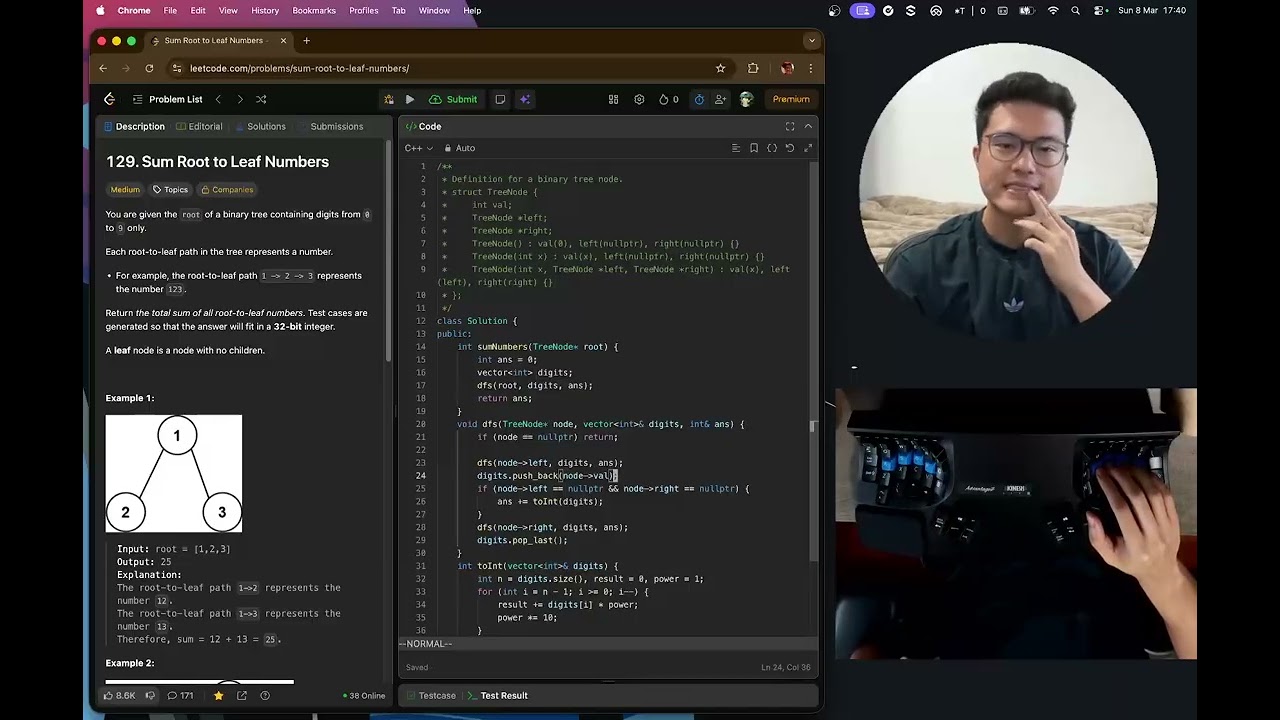Click the streak flame counter
The height and width of the screenshot is (720, 1280).
point(668,99)
